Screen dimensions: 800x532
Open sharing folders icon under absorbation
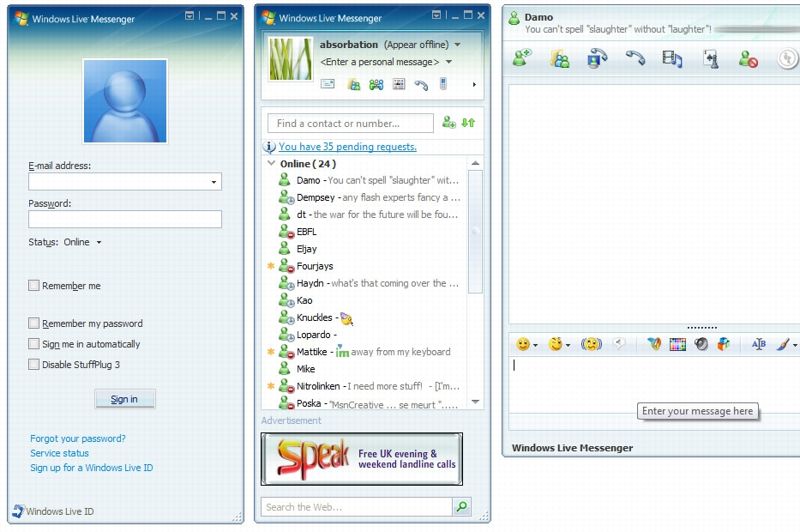(354, 84)
